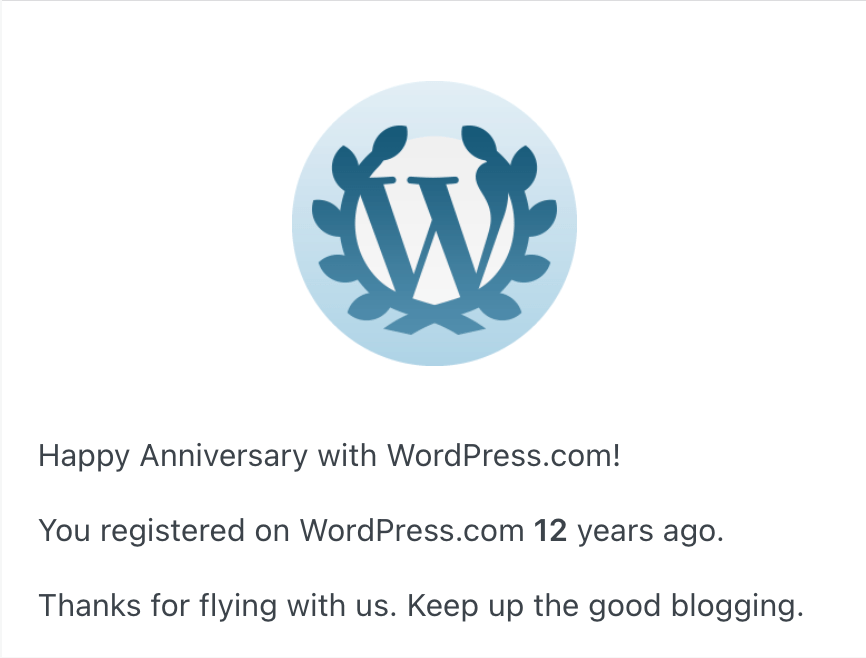Click "WordPress.com" in the registration line
The image size is (866, 658).
coord(412,531)
